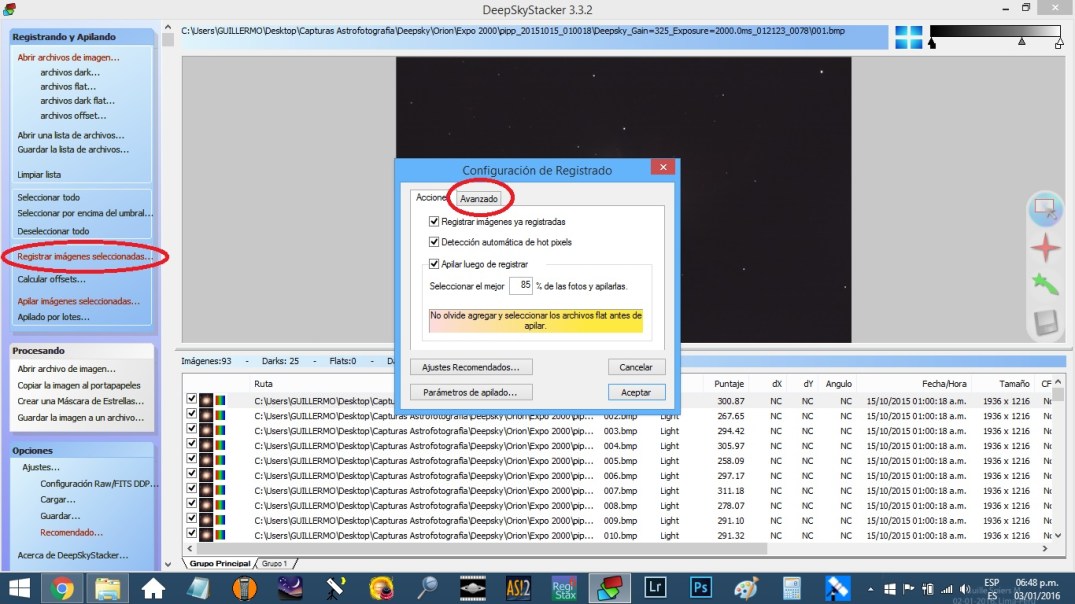Select the rectangle selection tool icon
The height and width of the screenshot is (604, 1075).
[1044, 208]
